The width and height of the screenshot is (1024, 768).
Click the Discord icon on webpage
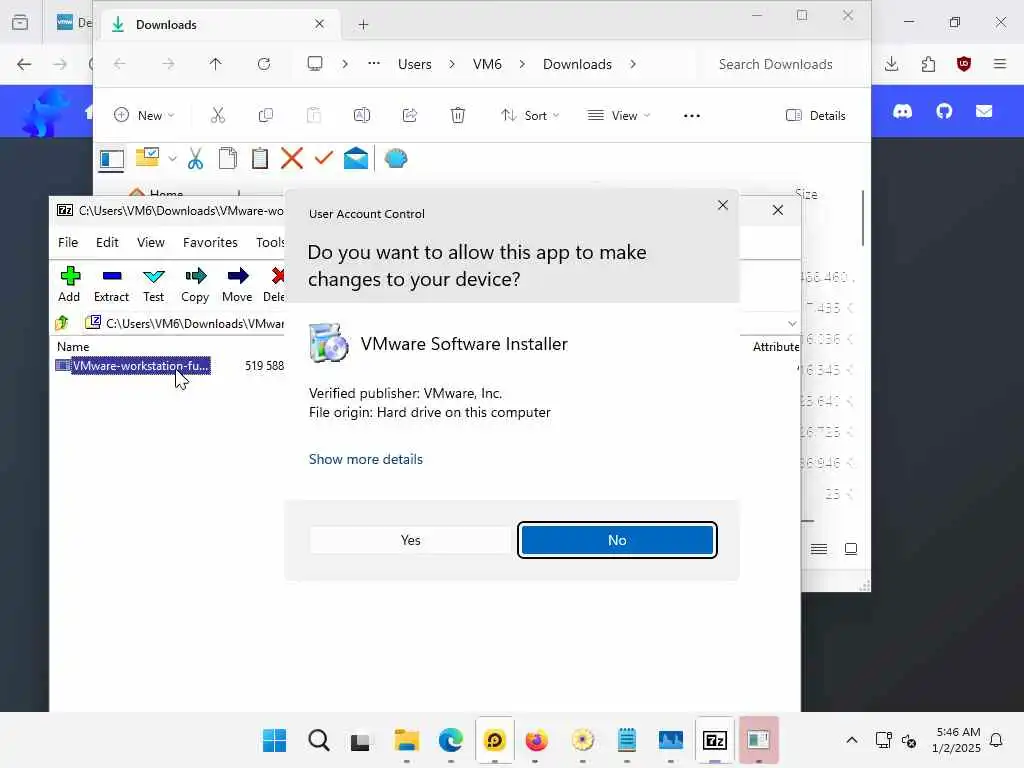[902, 112]
